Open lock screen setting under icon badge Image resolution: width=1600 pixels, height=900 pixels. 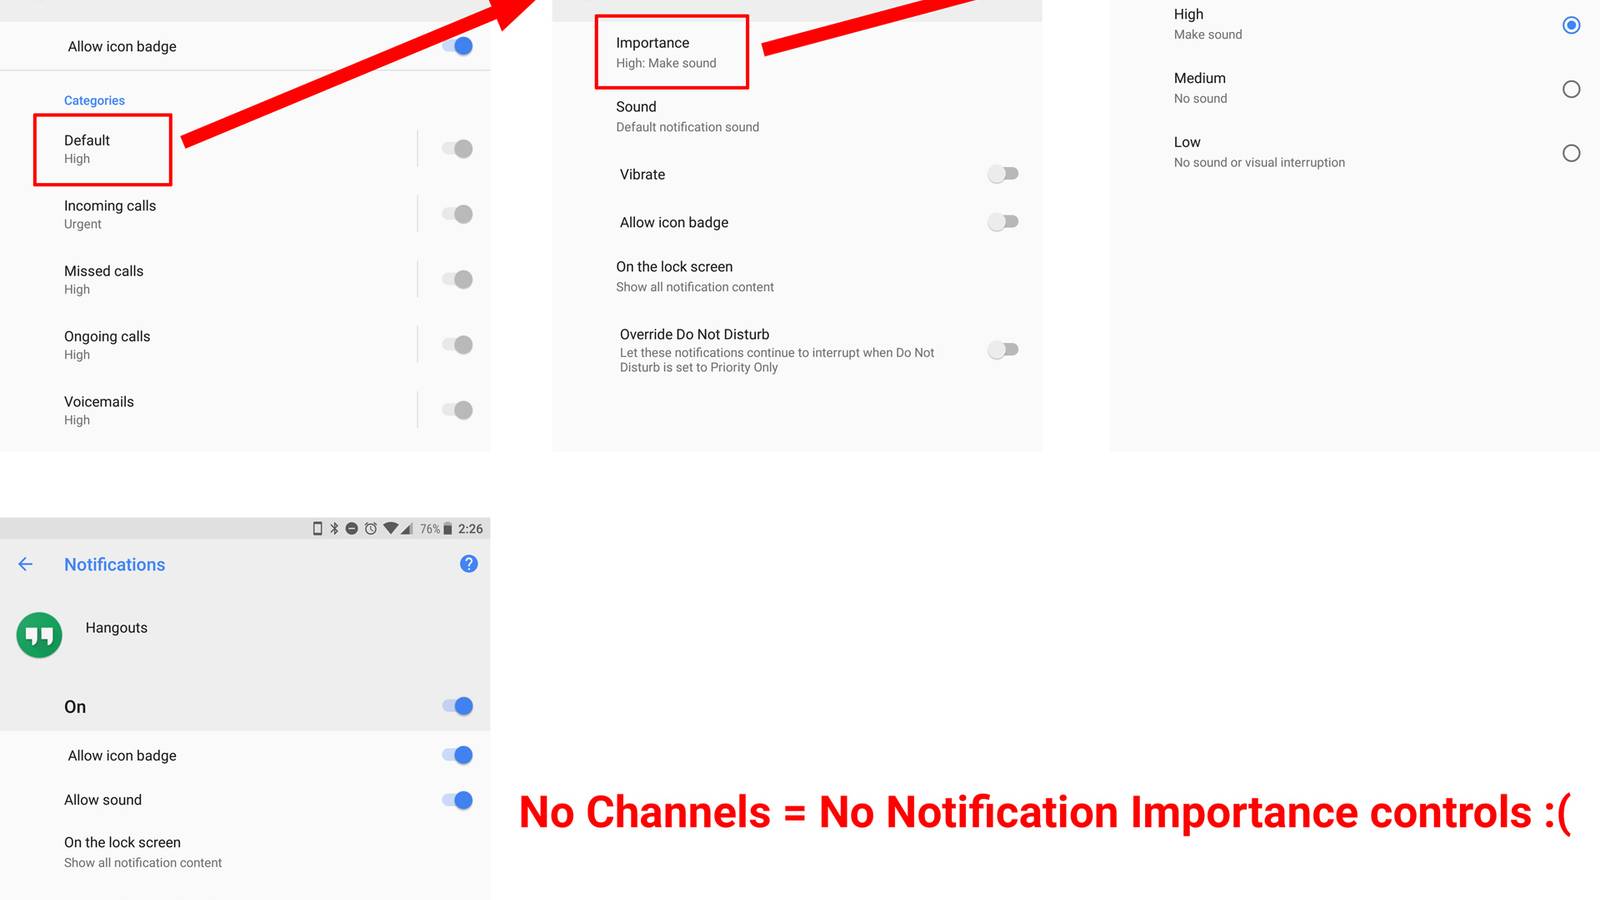pos(695,276)
